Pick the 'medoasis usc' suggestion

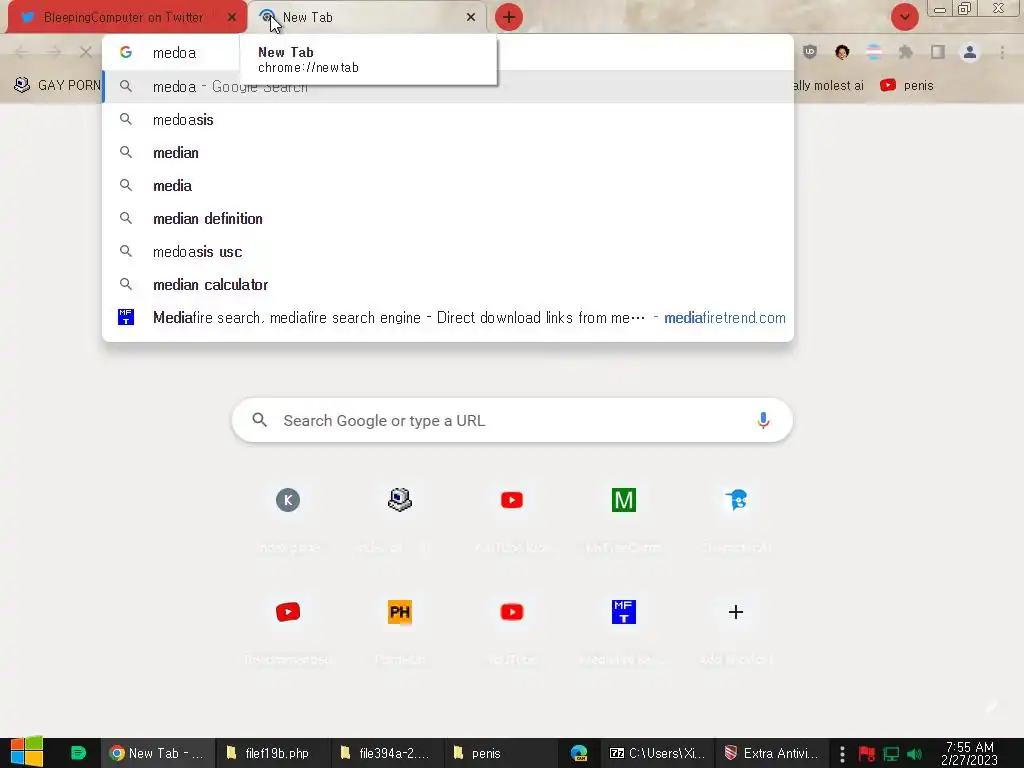(448, 251)
